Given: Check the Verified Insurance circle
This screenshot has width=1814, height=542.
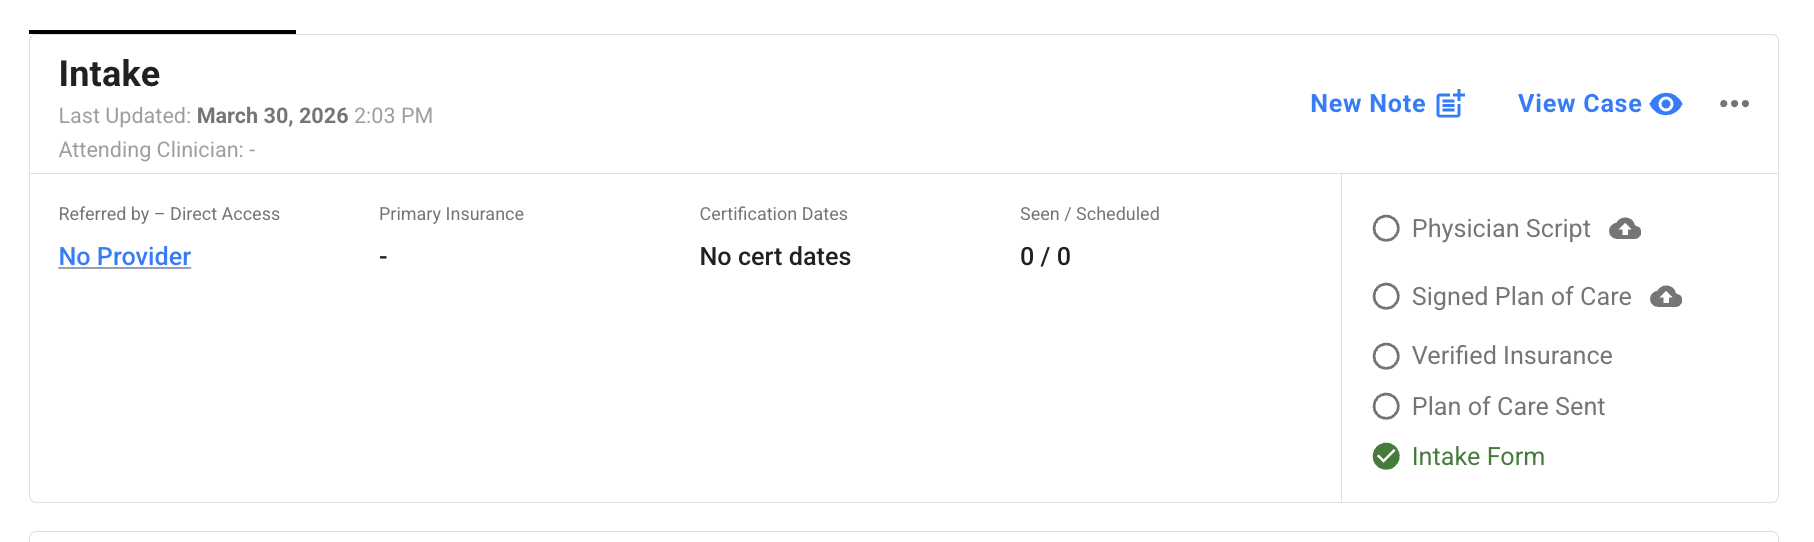Looking at the screenshot, I should point(1386,356).
